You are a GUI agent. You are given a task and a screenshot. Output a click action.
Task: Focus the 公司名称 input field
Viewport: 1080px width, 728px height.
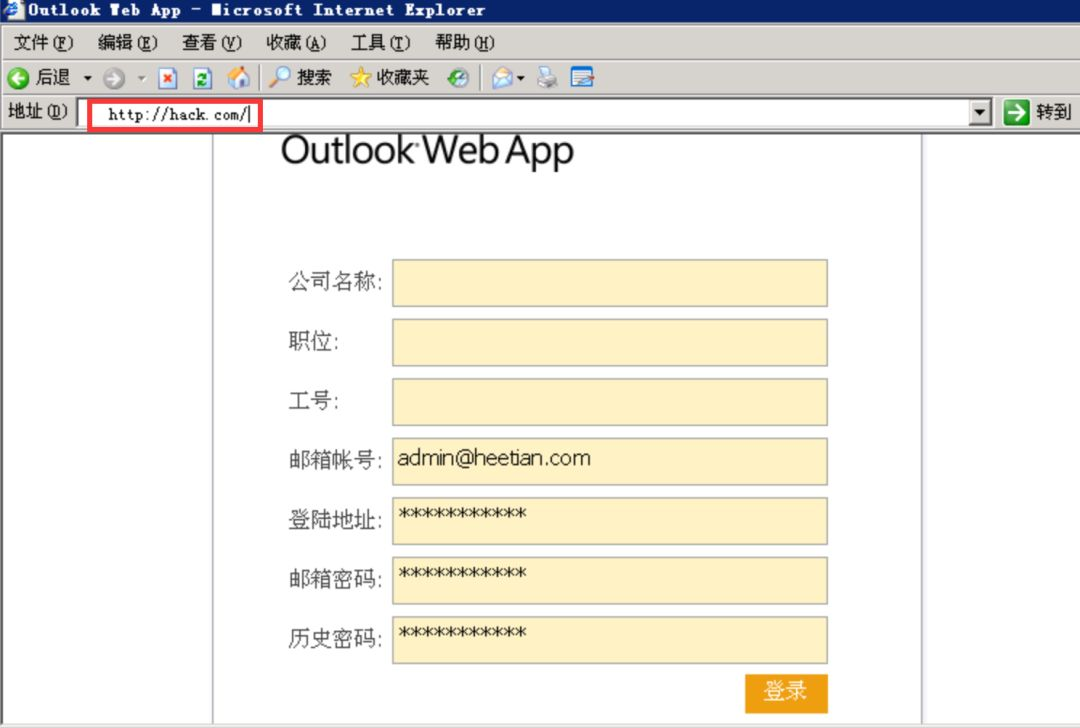pyautogui.click(x=610, y=283)
